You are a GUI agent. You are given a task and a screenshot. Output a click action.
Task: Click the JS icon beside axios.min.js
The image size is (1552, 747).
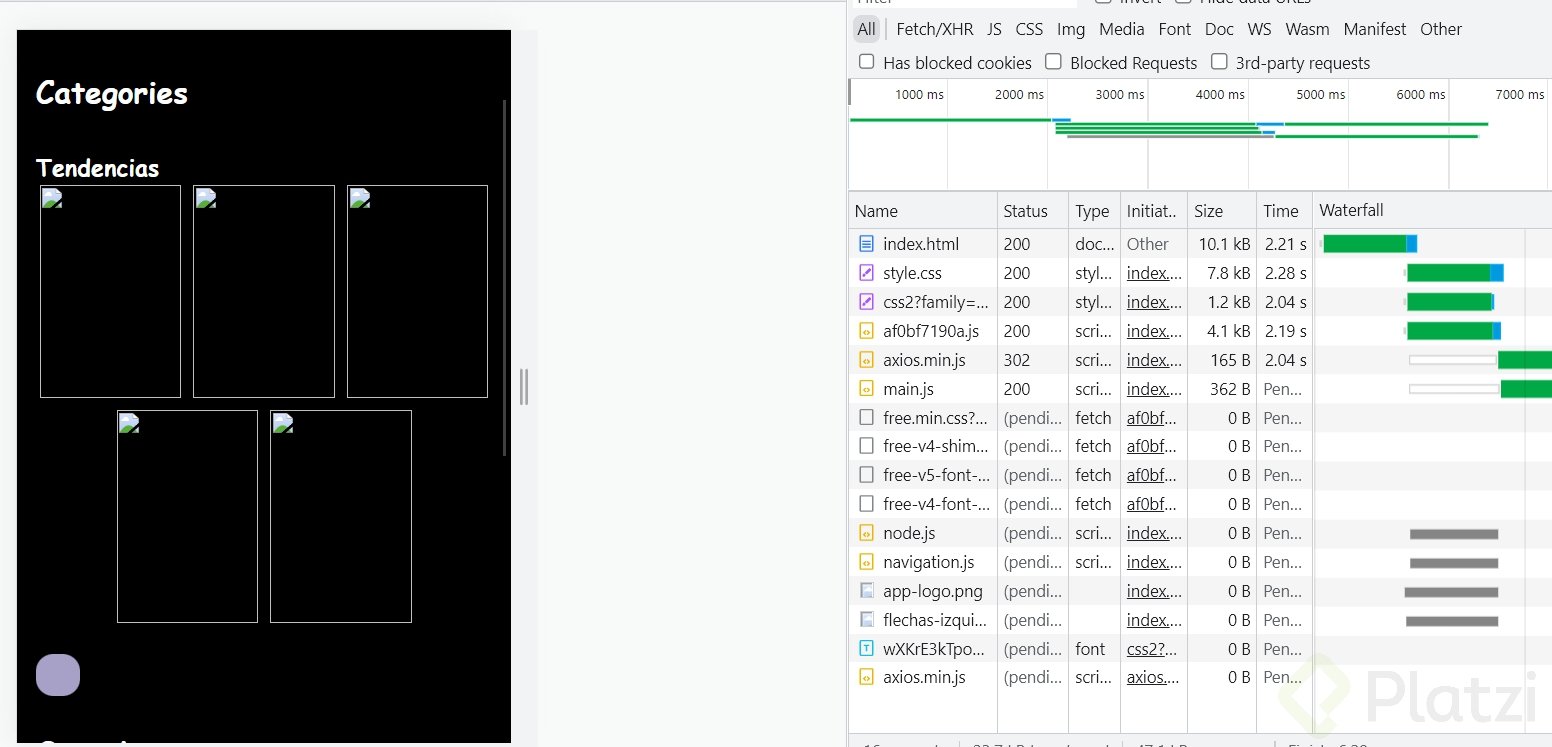point(865,360)
